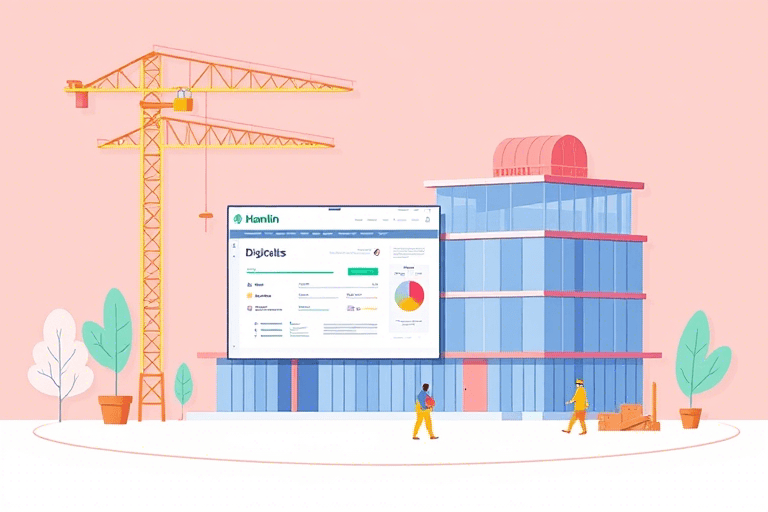Open notifications via the bell icon
Image resolution: width=768 pixels, height=512 pixels.
coord(427,219)
